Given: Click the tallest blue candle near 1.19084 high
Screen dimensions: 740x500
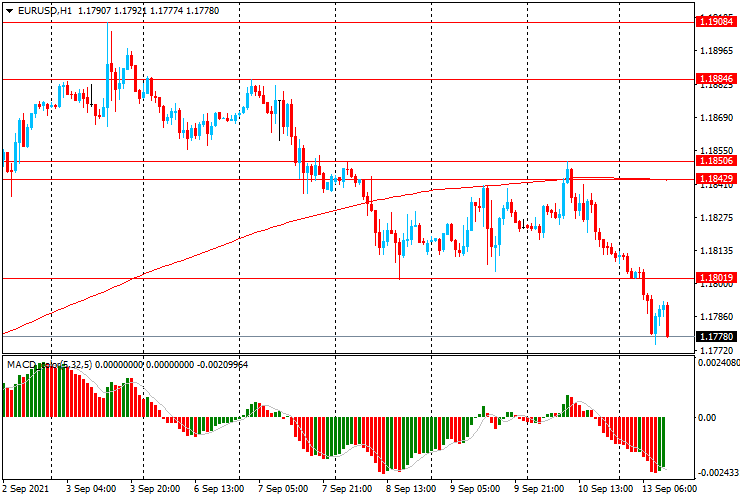Looking at the screenshot, I should pos(108,75).
